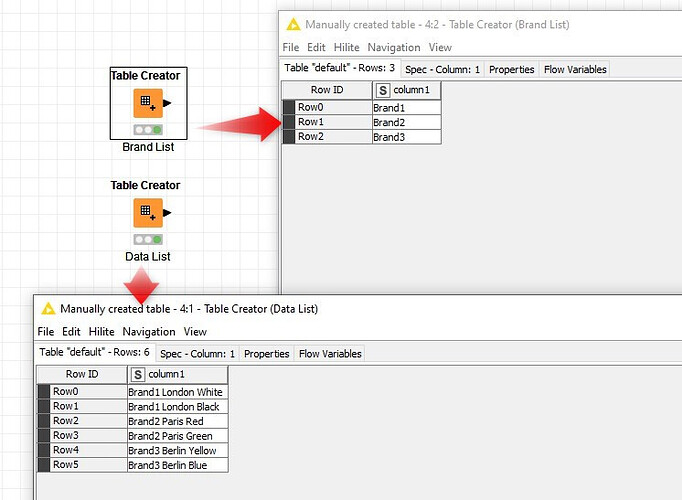Screen dimensions: 682x500
Task: Select Row2 in Data List table
Action: coord(82,421)
